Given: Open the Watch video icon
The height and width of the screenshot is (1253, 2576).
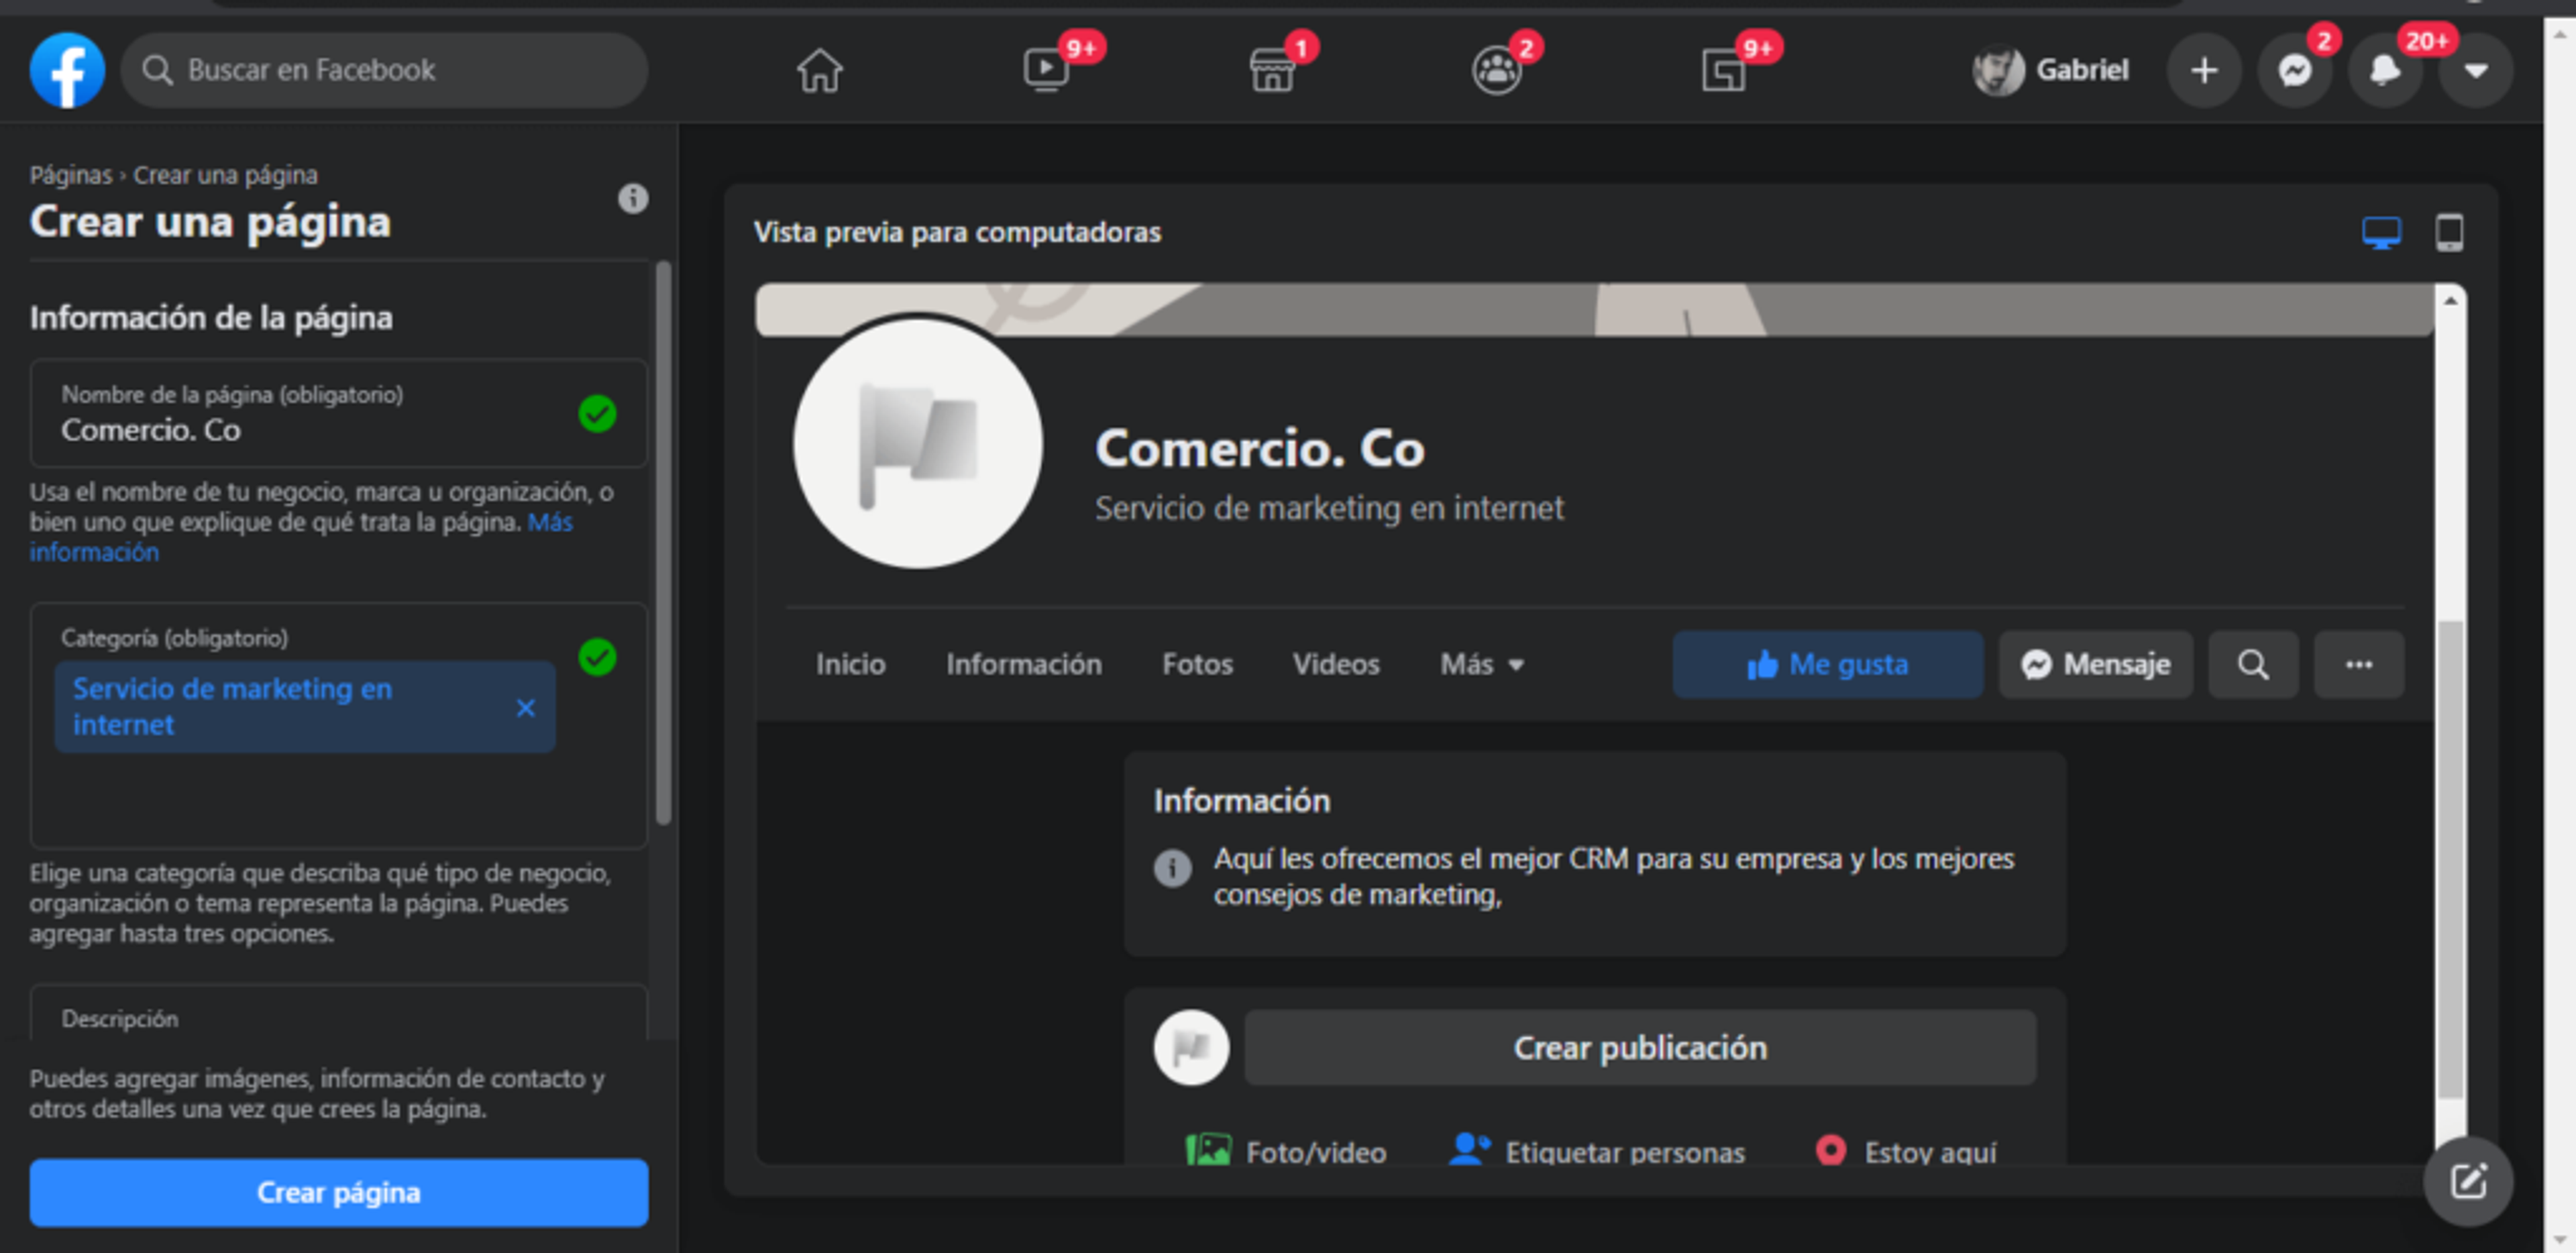Looking at the screenshot, I should [x=1046, y=70].
